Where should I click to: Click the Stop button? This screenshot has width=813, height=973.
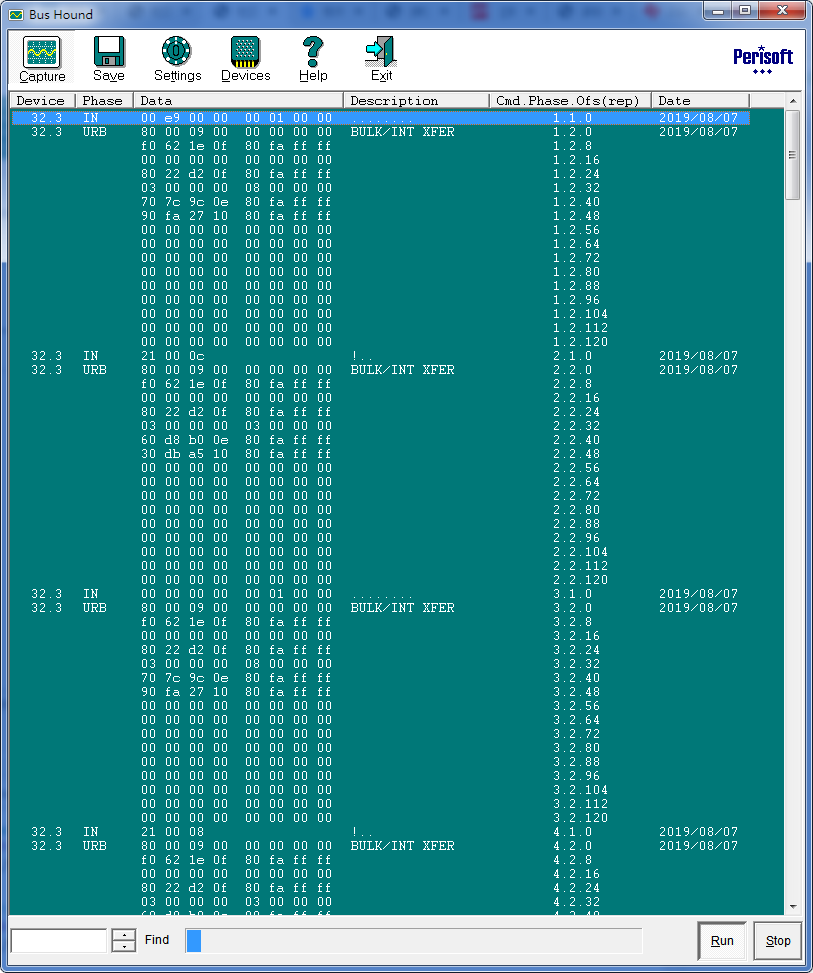coord(778,941)
